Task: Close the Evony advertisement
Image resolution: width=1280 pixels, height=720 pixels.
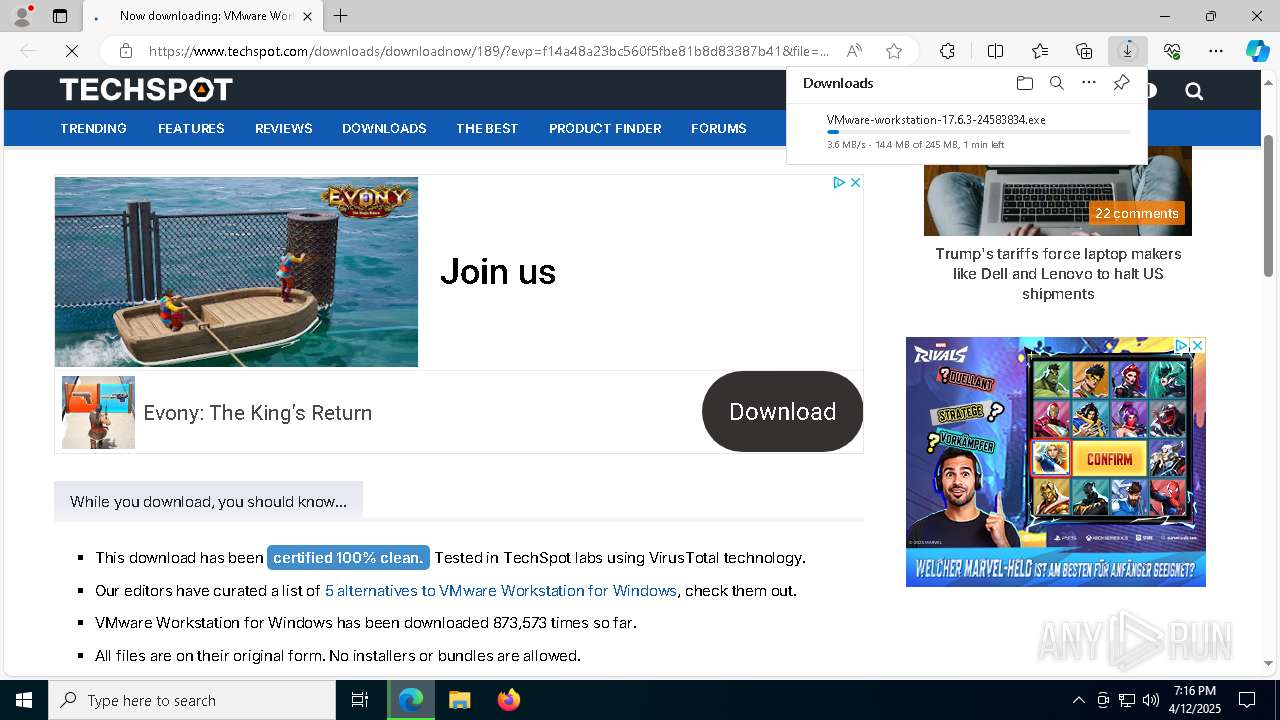Action: tap(855, 183)
